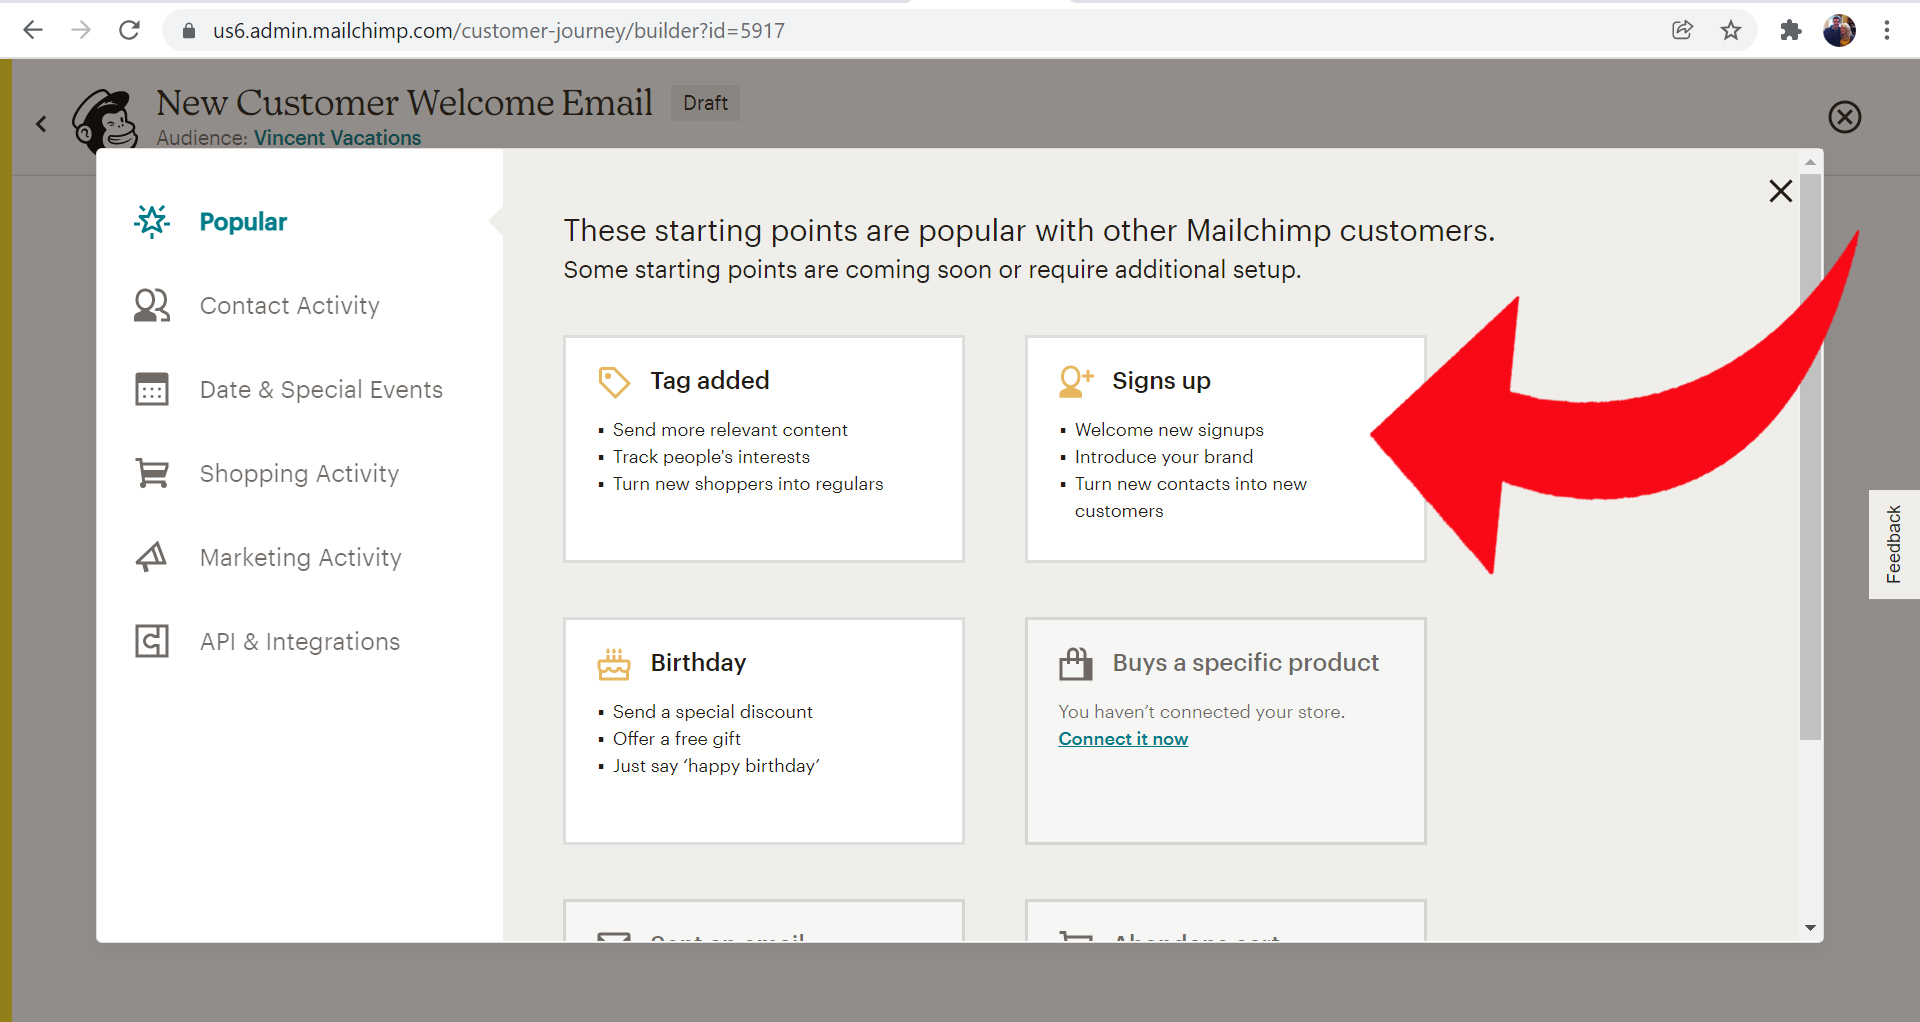This screenshot has height=1022, width=1920.
Task: Open the extensions puzzle icon
Action: pyautogui.click(x=1791, y=30)
